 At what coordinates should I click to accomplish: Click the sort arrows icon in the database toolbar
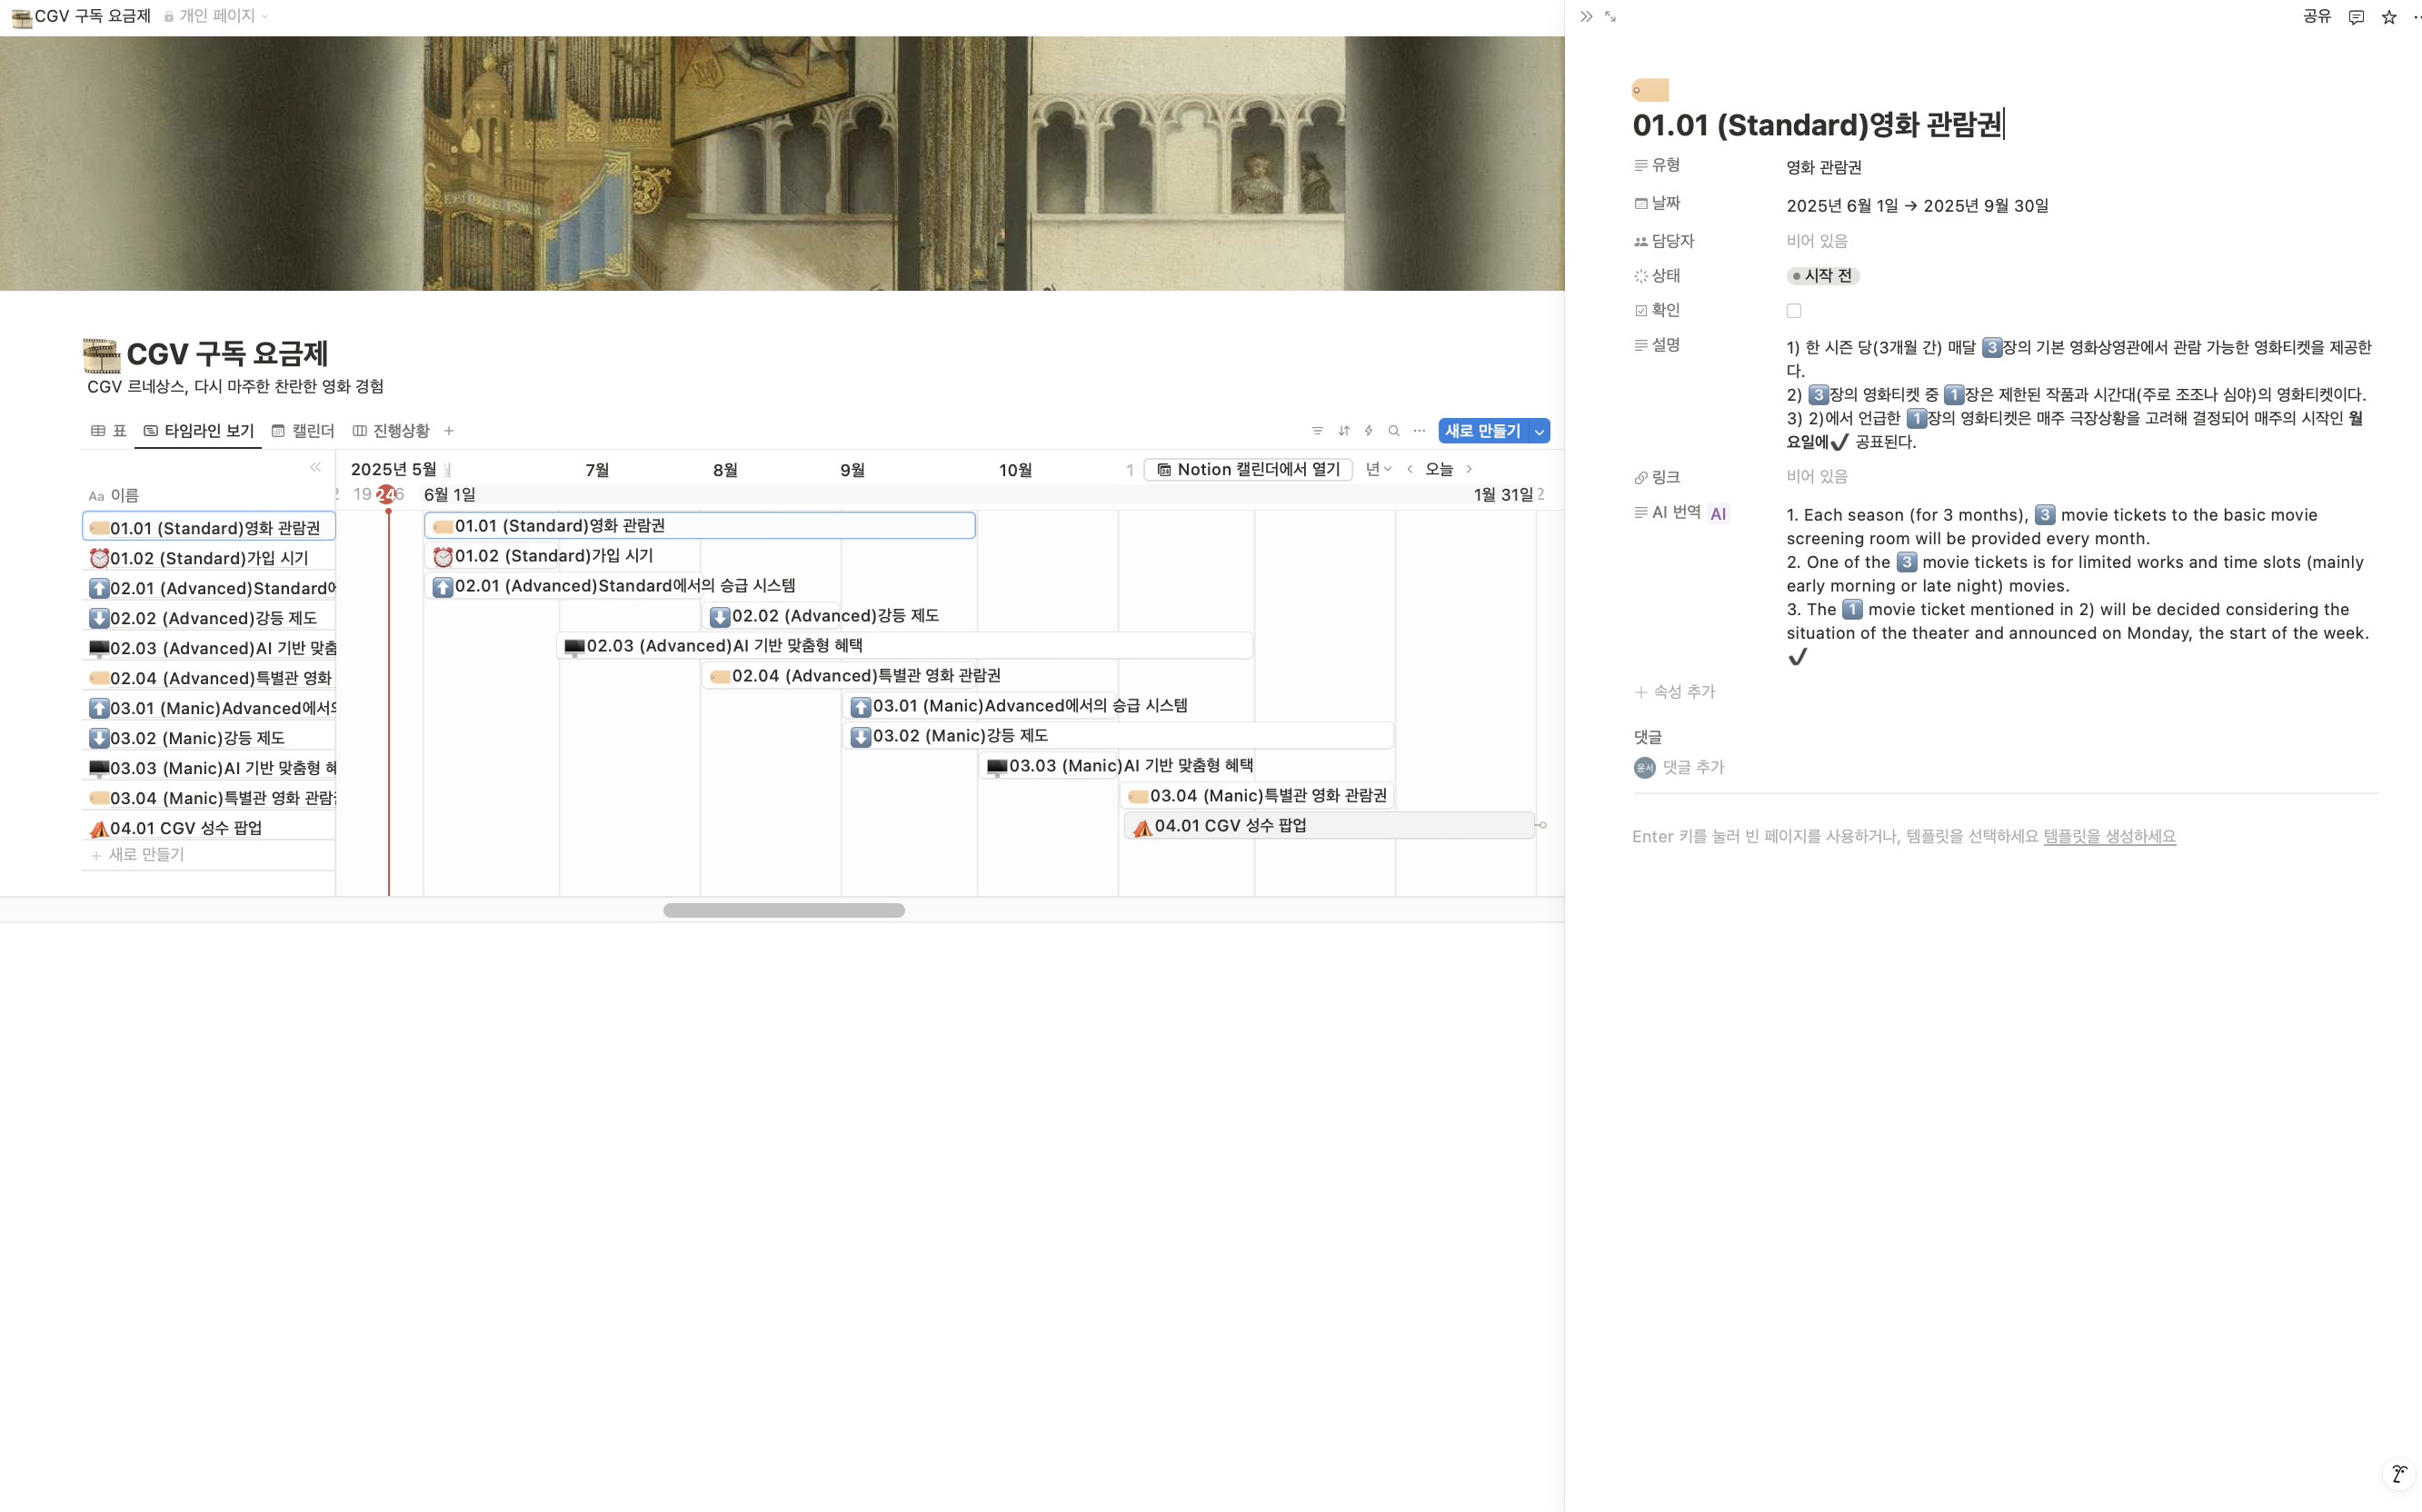[1343, 431]
